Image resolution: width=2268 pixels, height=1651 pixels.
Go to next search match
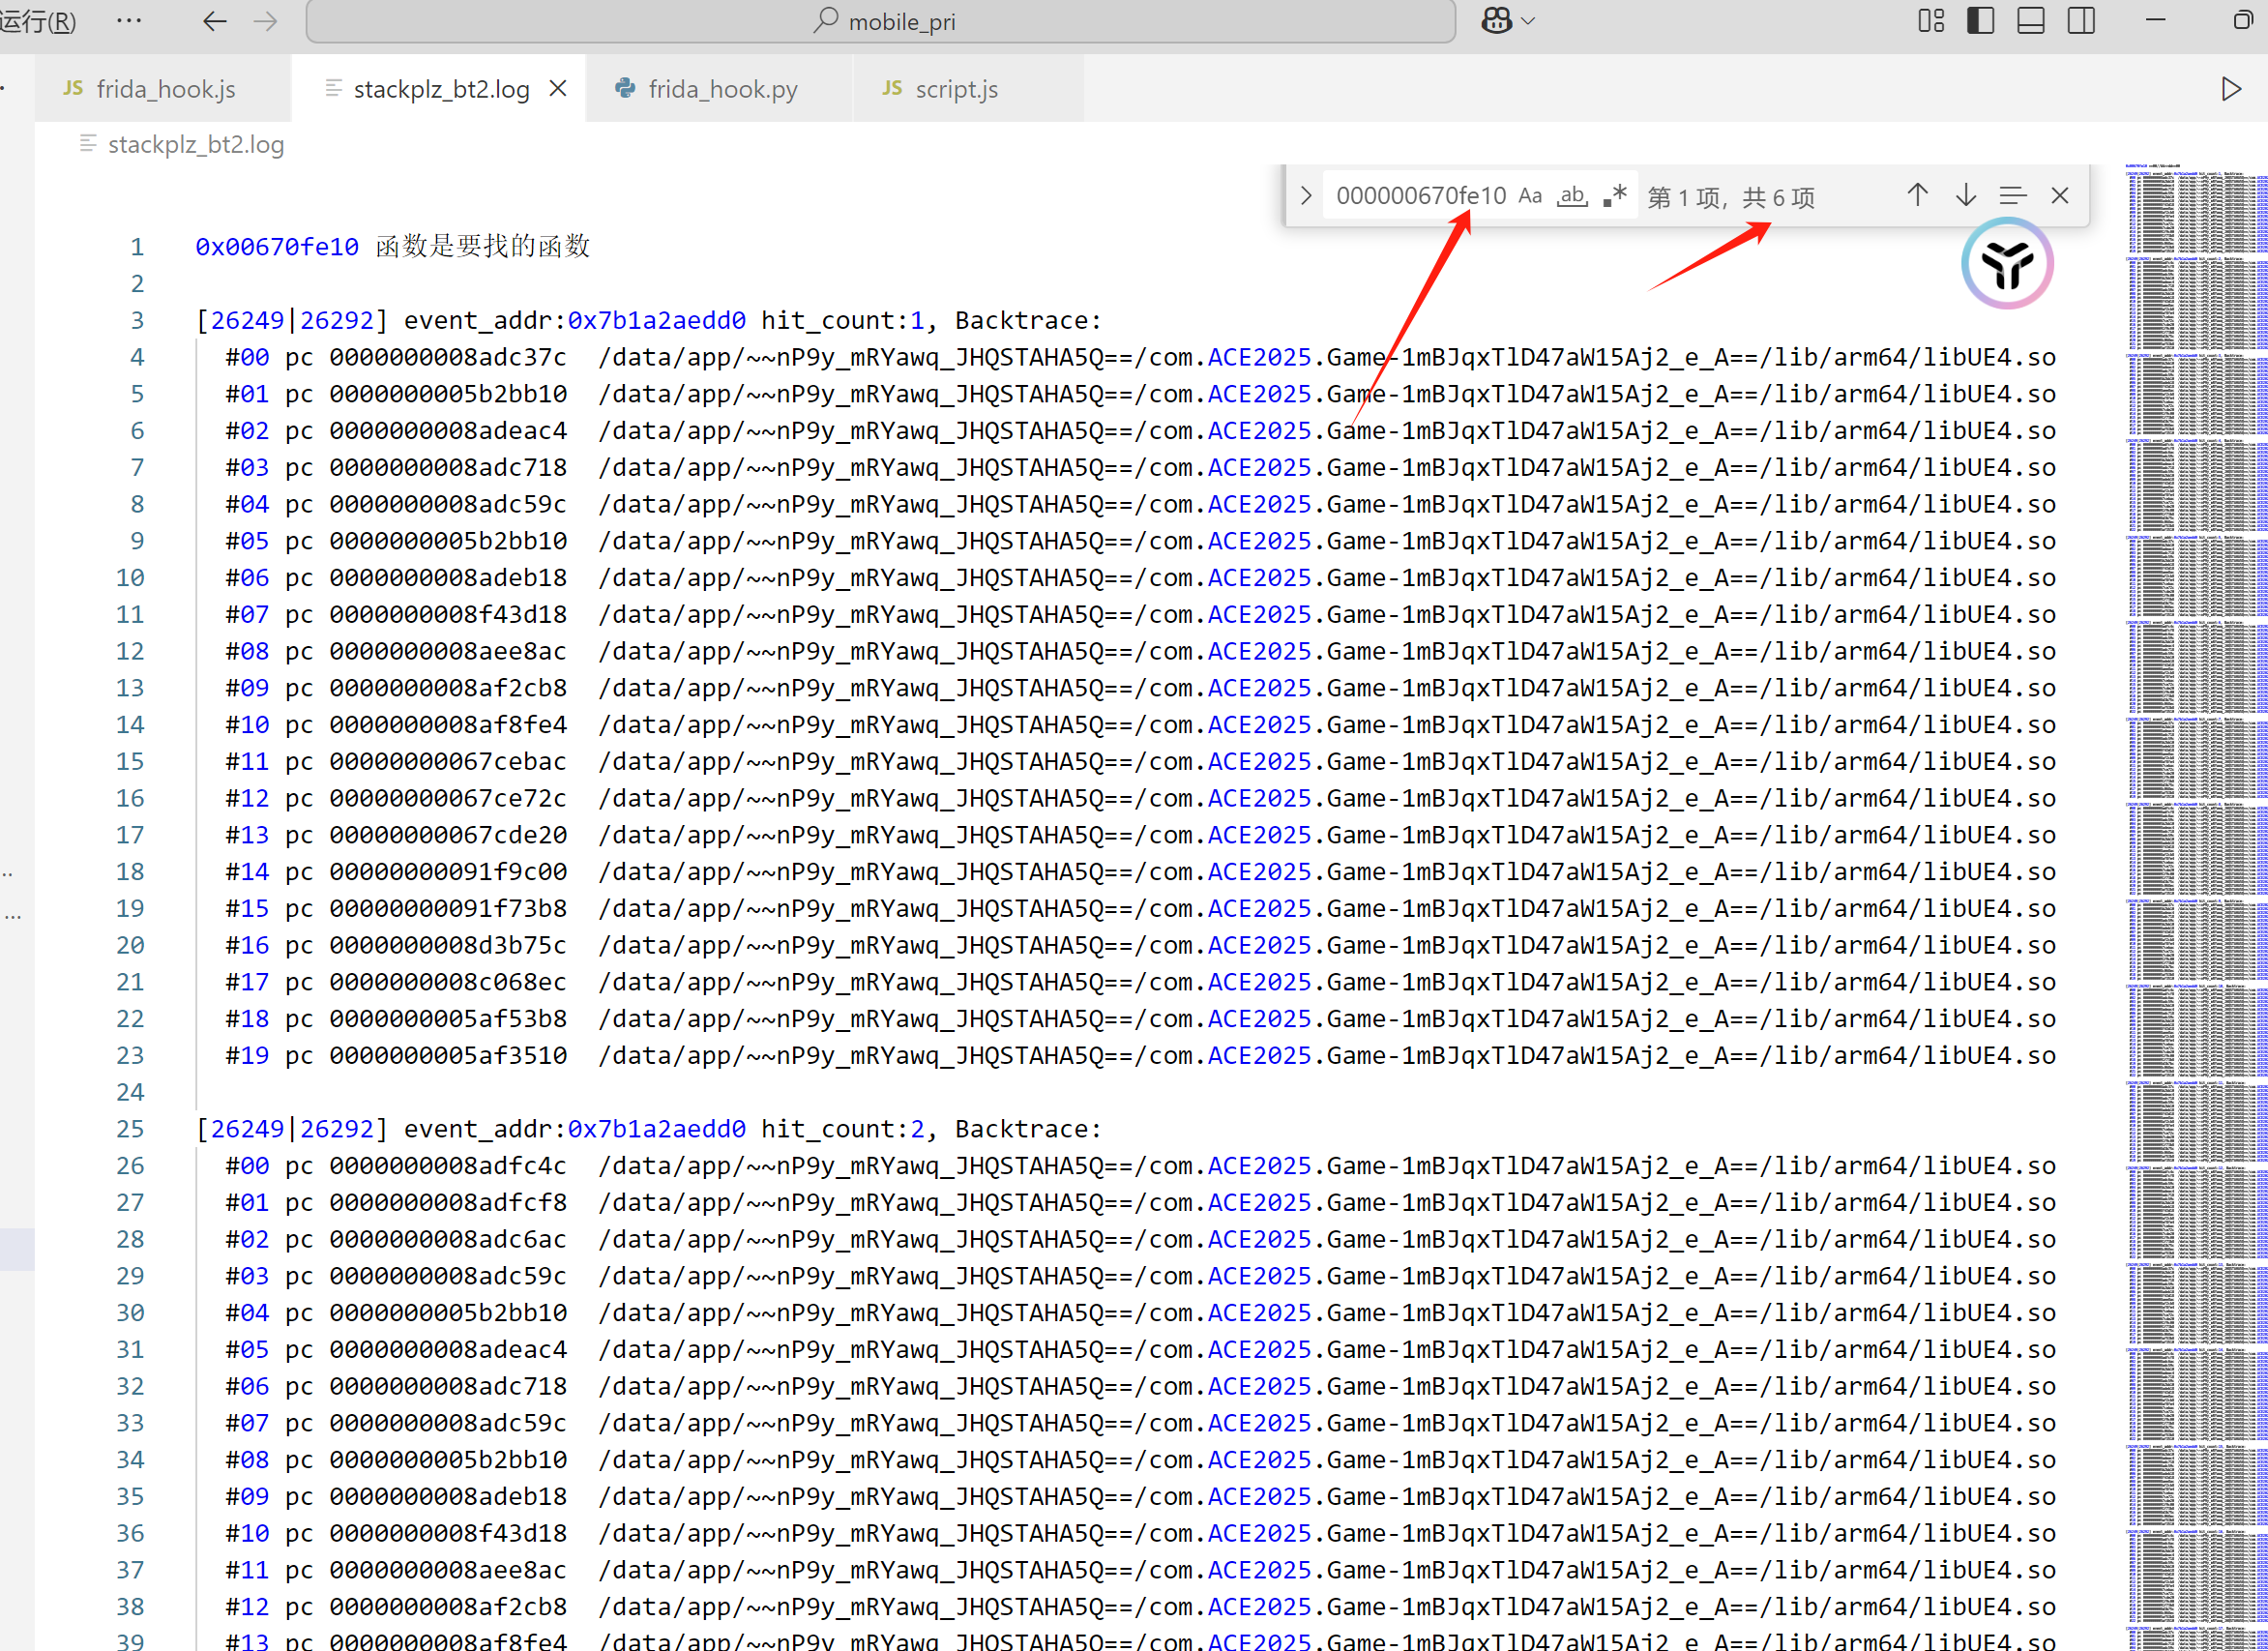(x=1965, y=195)
